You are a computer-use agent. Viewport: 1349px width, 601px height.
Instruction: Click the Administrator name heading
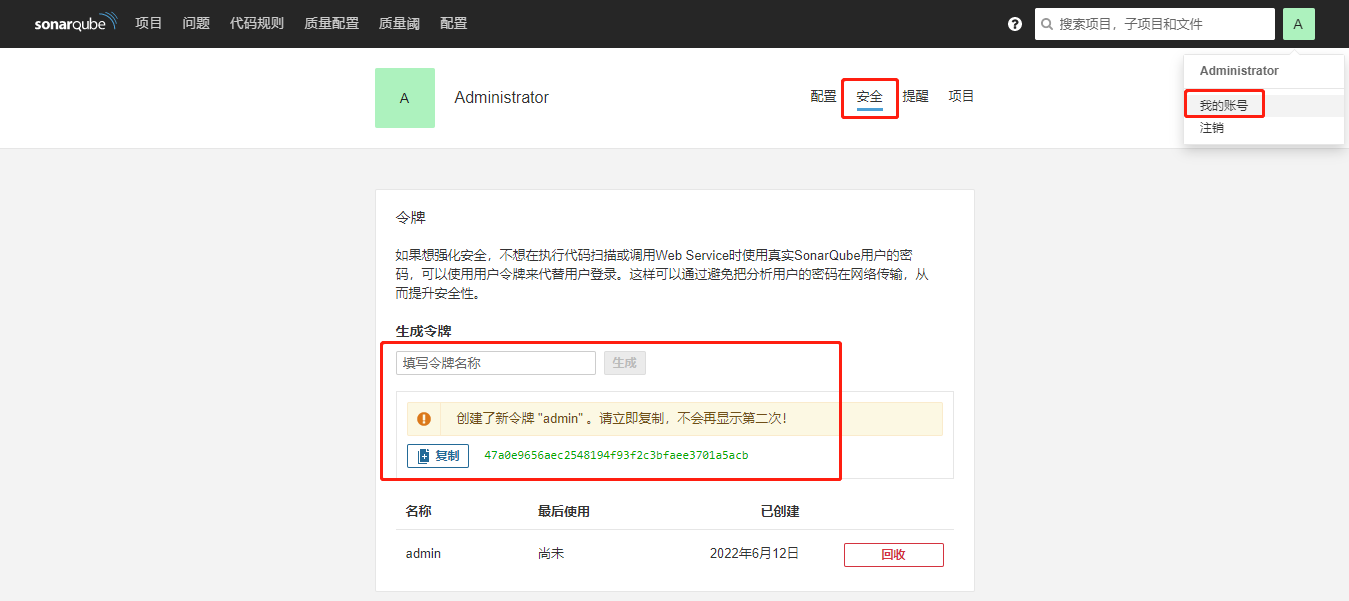coord(502,98)
